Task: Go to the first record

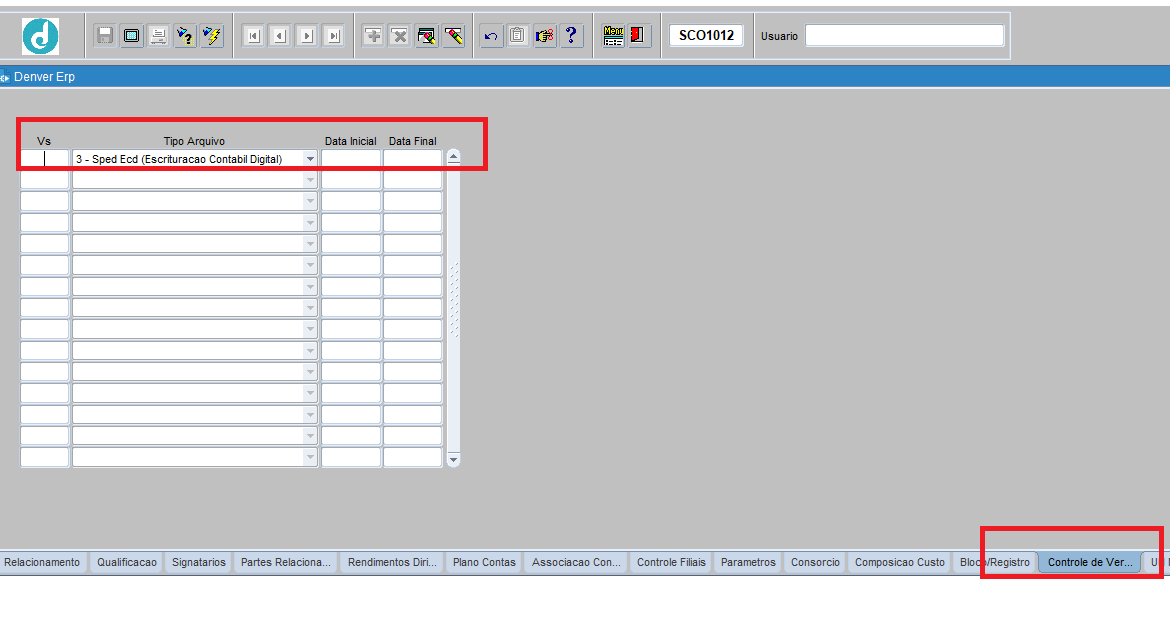Action: point(254,36)
